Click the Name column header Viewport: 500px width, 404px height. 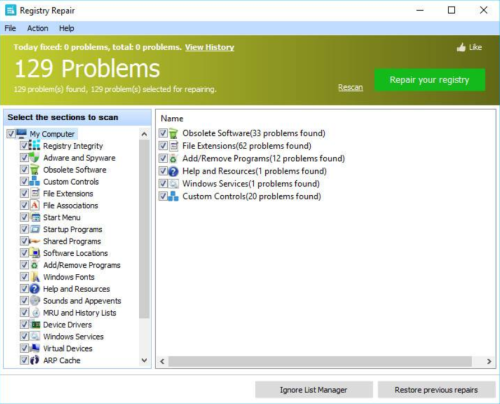(x=172, y=119)
